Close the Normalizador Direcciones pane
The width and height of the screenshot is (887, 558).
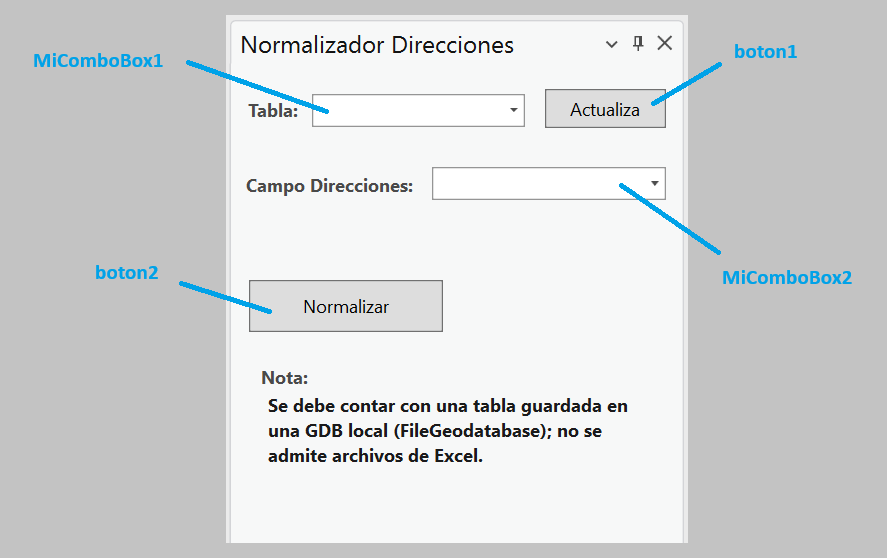pyautogui.click(x=665, y=43)
